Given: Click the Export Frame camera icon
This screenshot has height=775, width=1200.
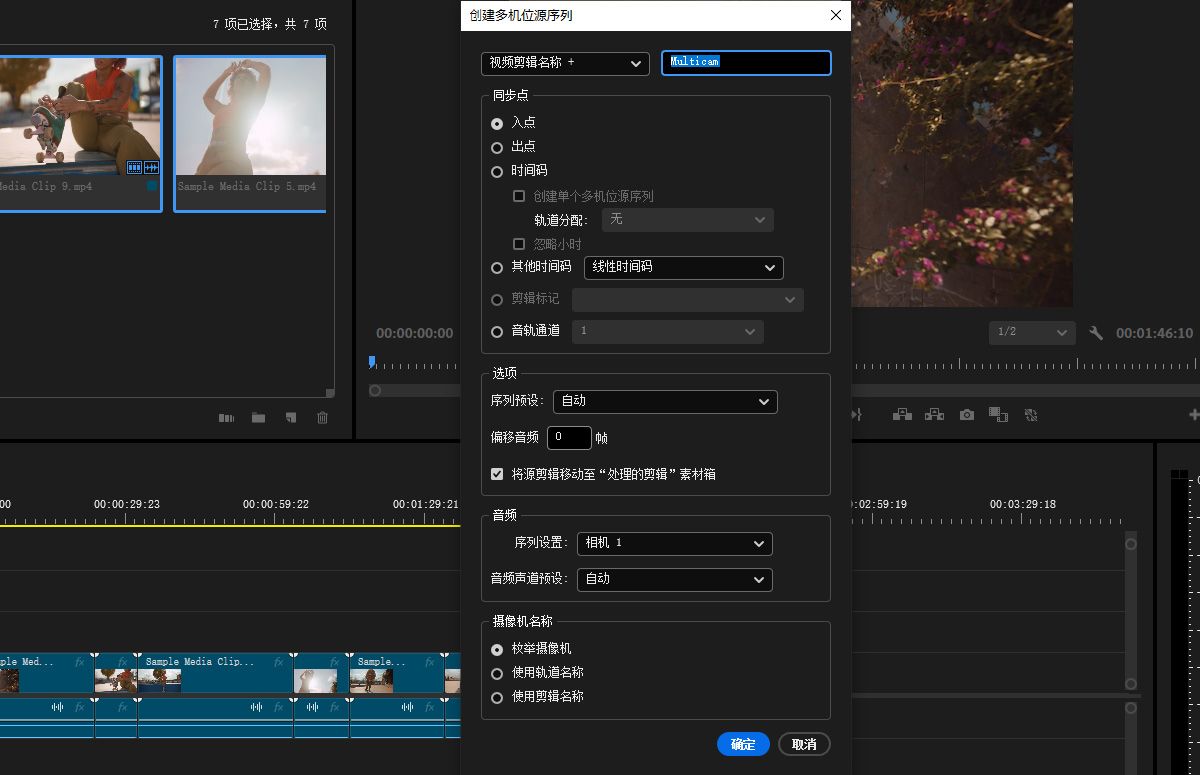Looking at the screenshot, I should [x=966, y=415].
